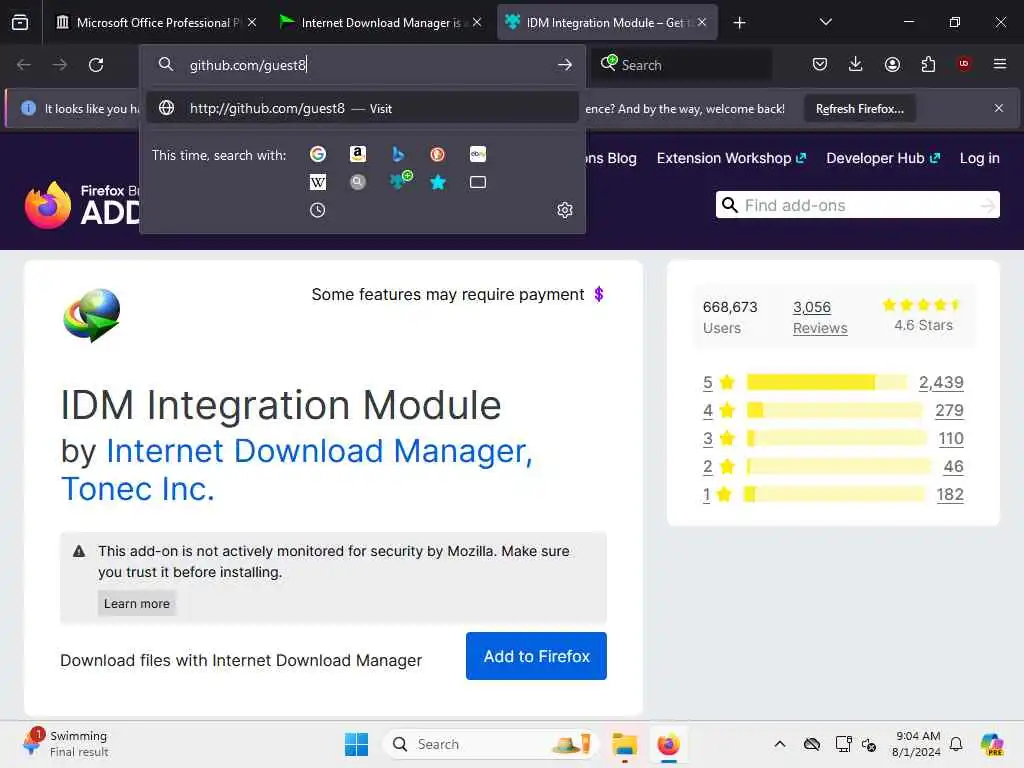This screenshot has width=1024, height=768.
Task: Open the Pocket save icon
Action: click(x=820, y=65)
